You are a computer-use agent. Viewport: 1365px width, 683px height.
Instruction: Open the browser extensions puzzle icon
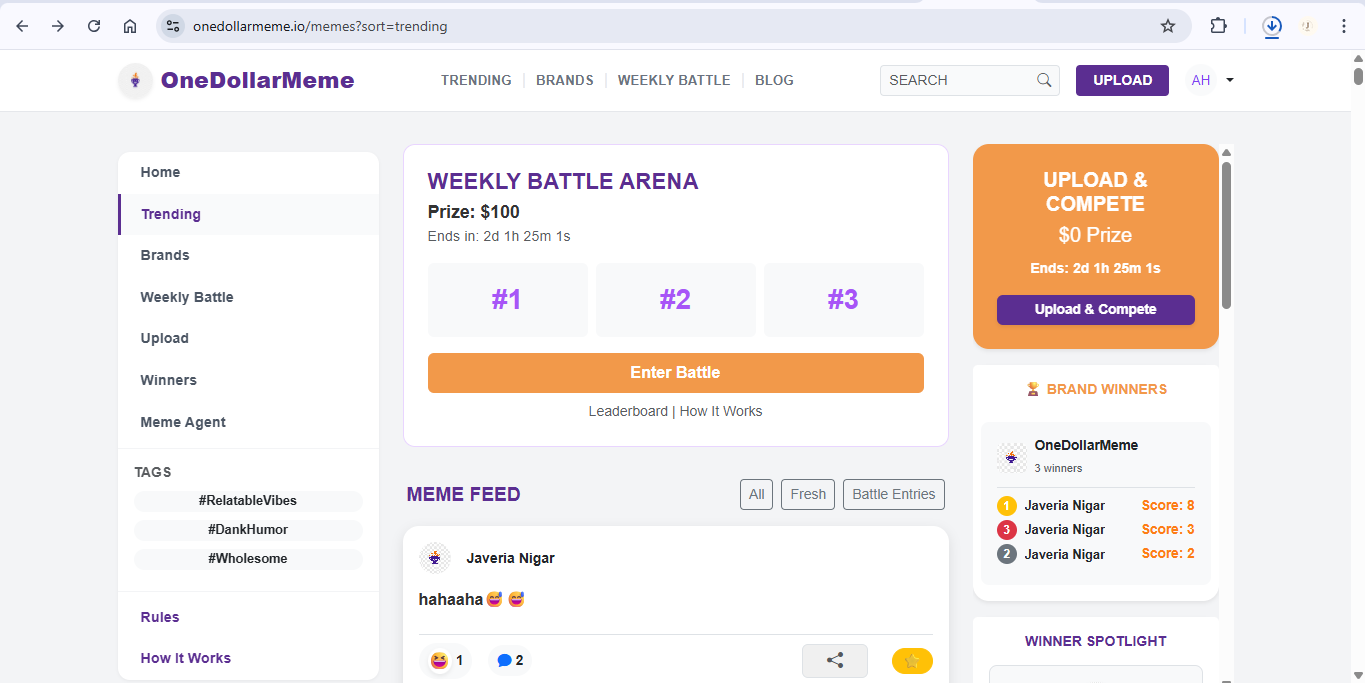pos(1218,26)
